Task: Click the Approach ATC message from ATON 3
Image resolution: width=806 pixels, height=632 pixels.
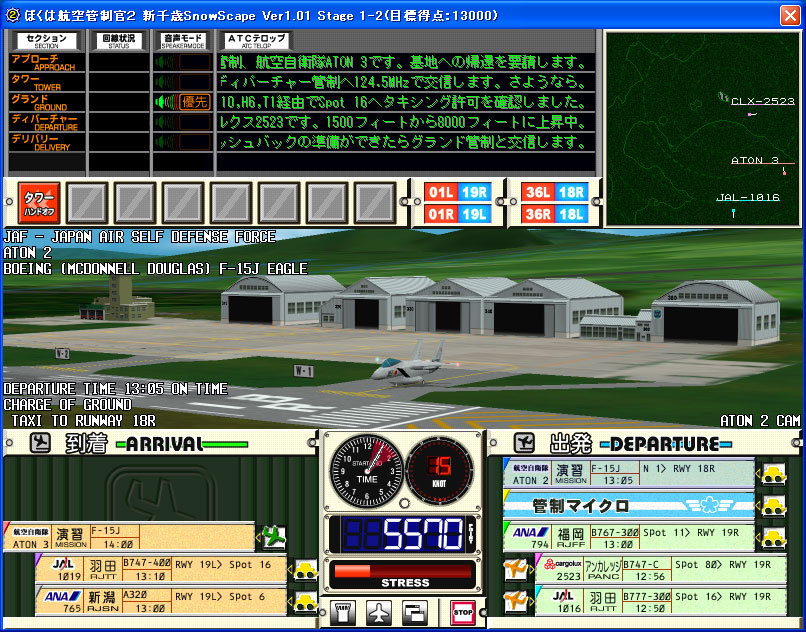Action: coord(405,62)
